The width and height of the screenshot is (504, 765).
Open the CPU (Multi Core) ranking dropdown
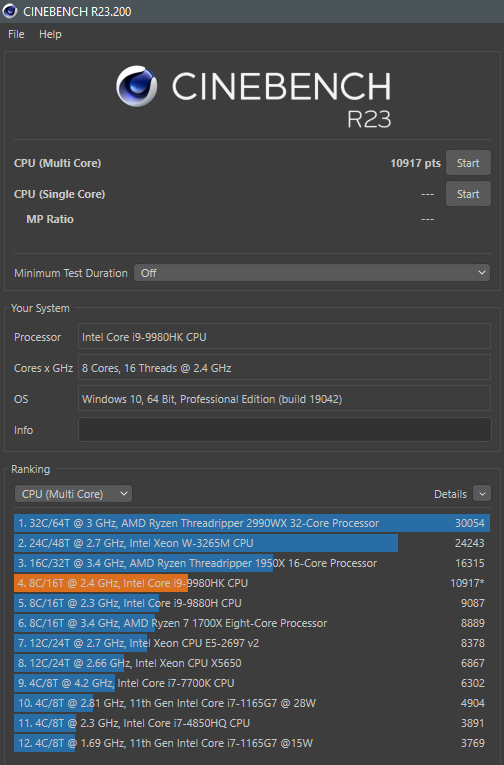pyautogui.click(x=73, y=494)
